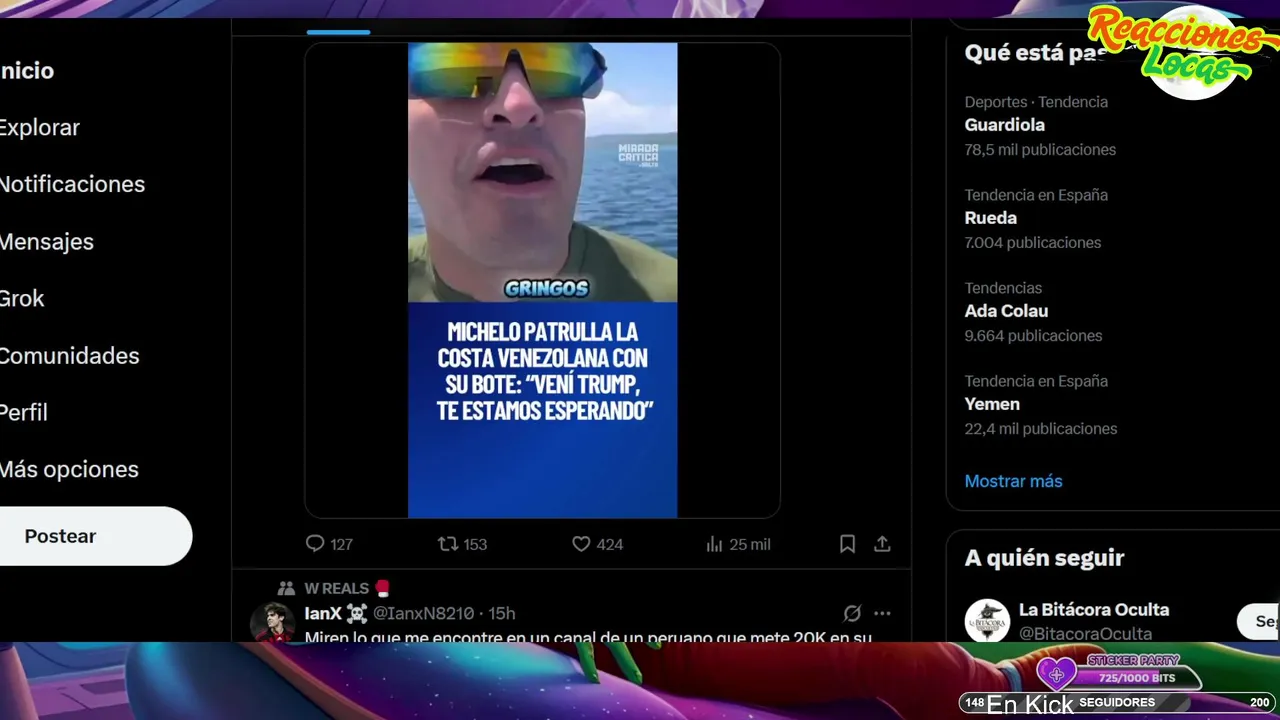Open IanX profile avatar
Image resolution: width=1280 pixels, height=720 pixels.
(272, 622)
